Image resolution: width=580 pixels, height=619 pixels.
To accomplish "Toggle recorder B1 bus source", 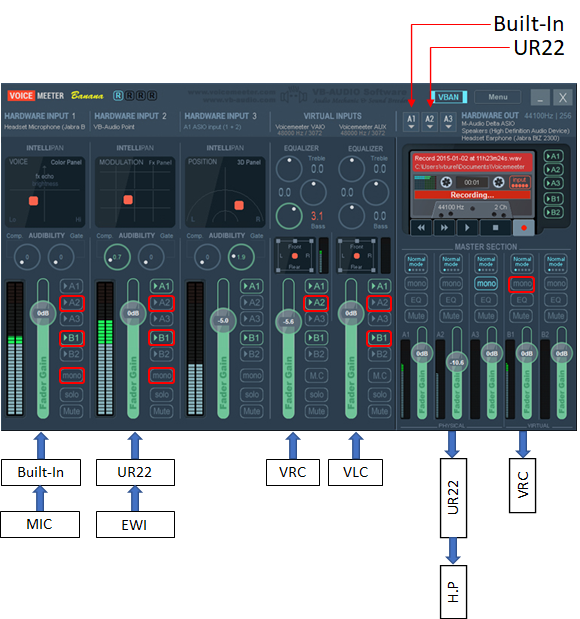I will click(x=553, y=199).
